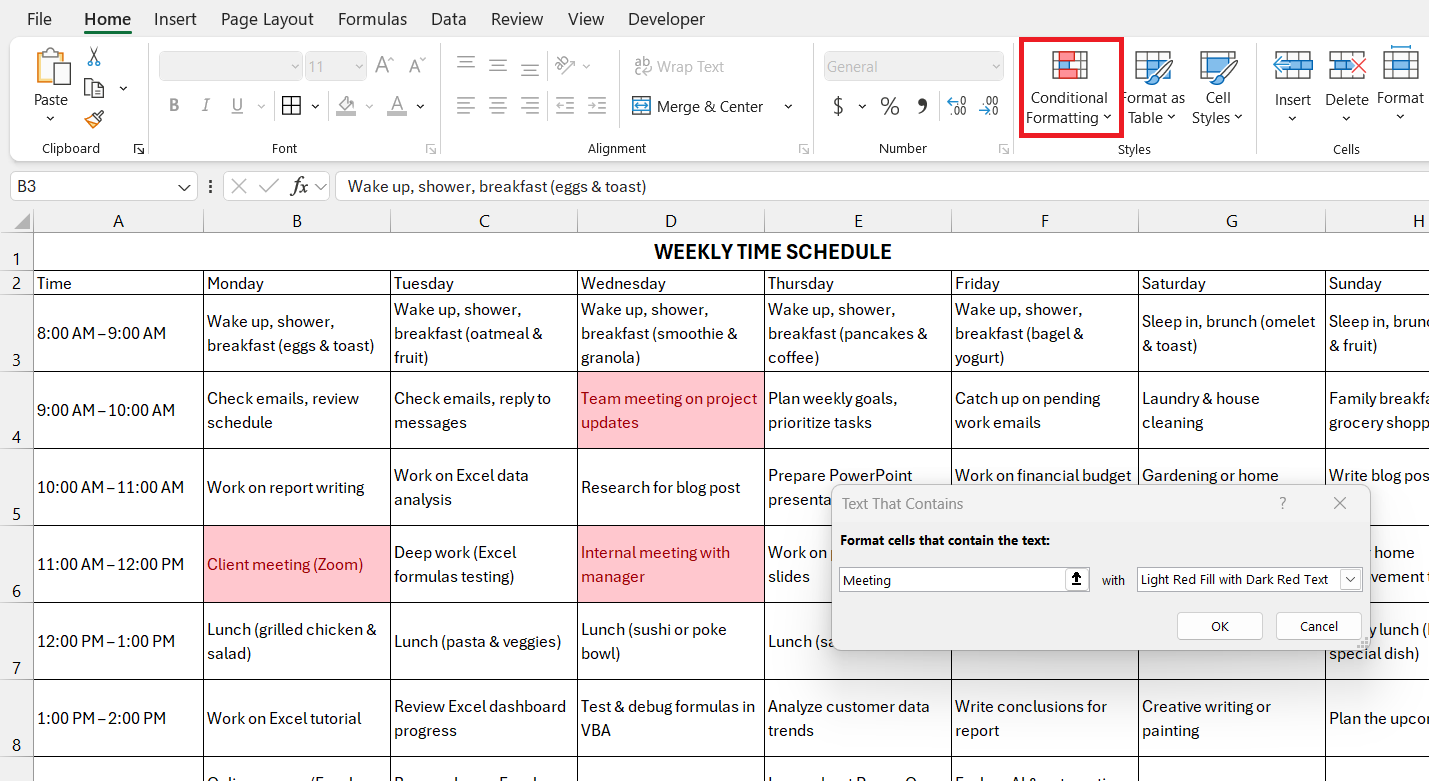This screenshot has width=1429, height=781.
Task: Select column D header
Action: click(x=671, y=221)
